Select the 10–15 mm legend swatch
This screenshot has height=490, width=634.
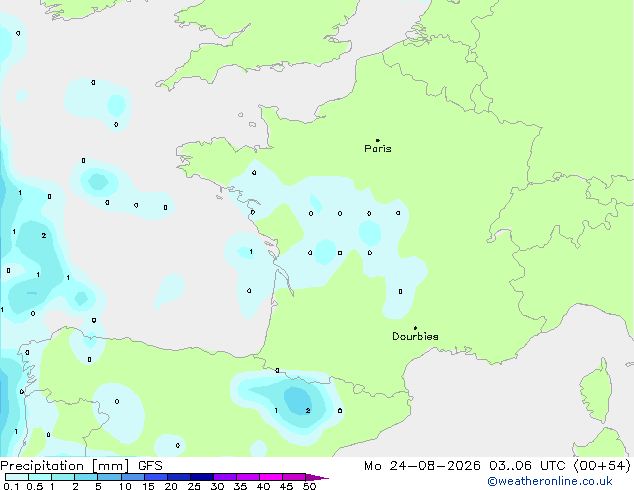132,477
